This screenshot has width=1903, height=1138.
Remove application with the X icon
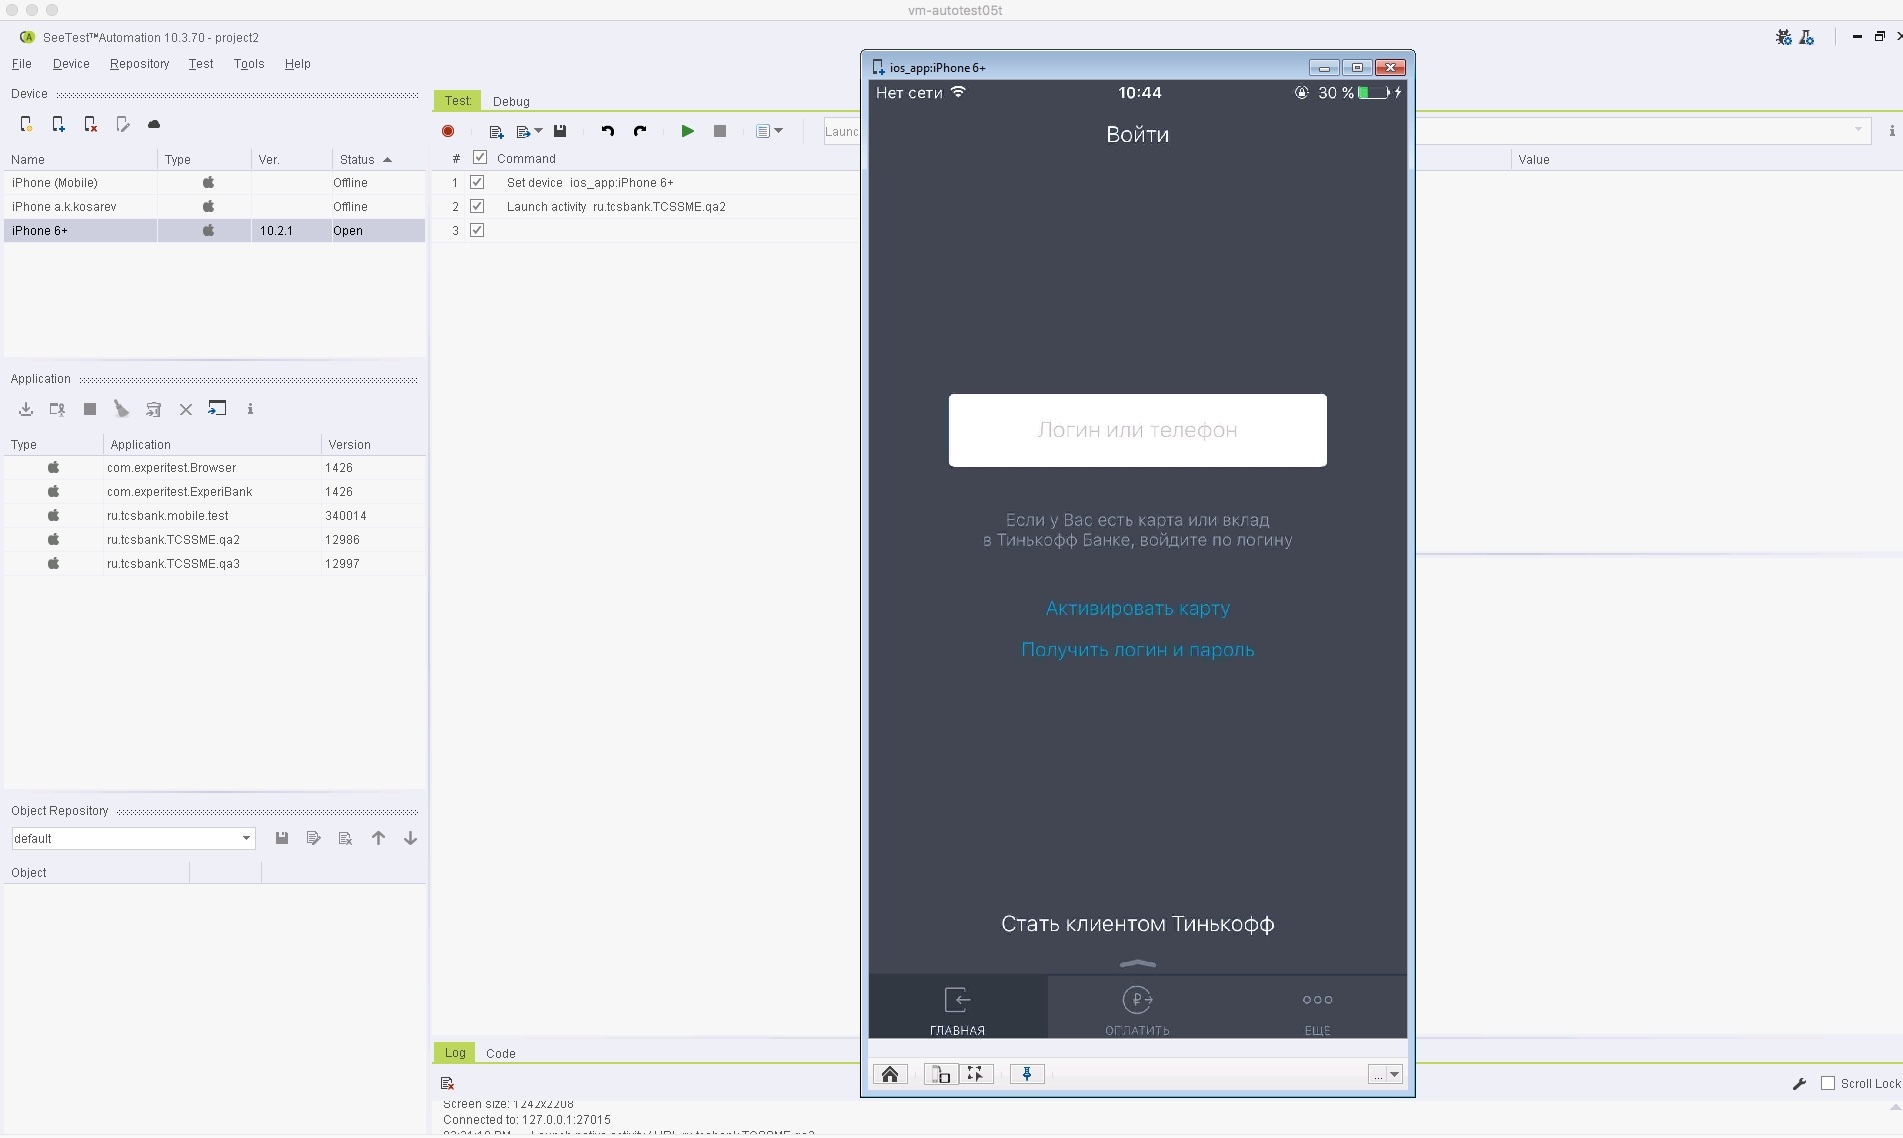(x=186, y=409)
